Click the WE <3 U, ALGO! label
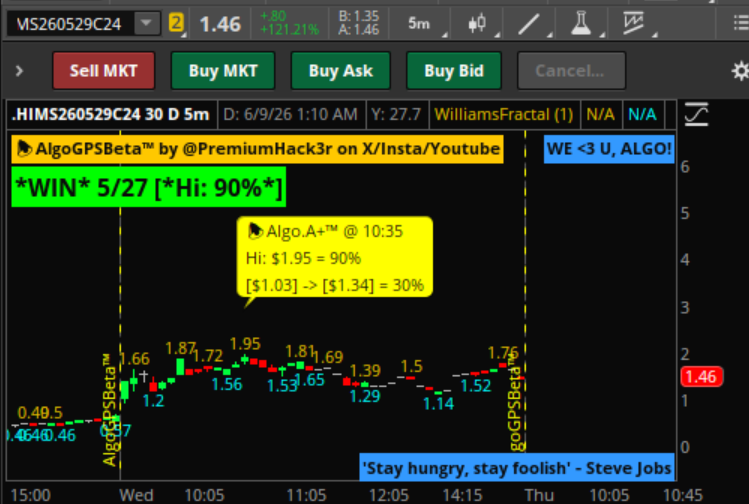 tap(609, 149)
